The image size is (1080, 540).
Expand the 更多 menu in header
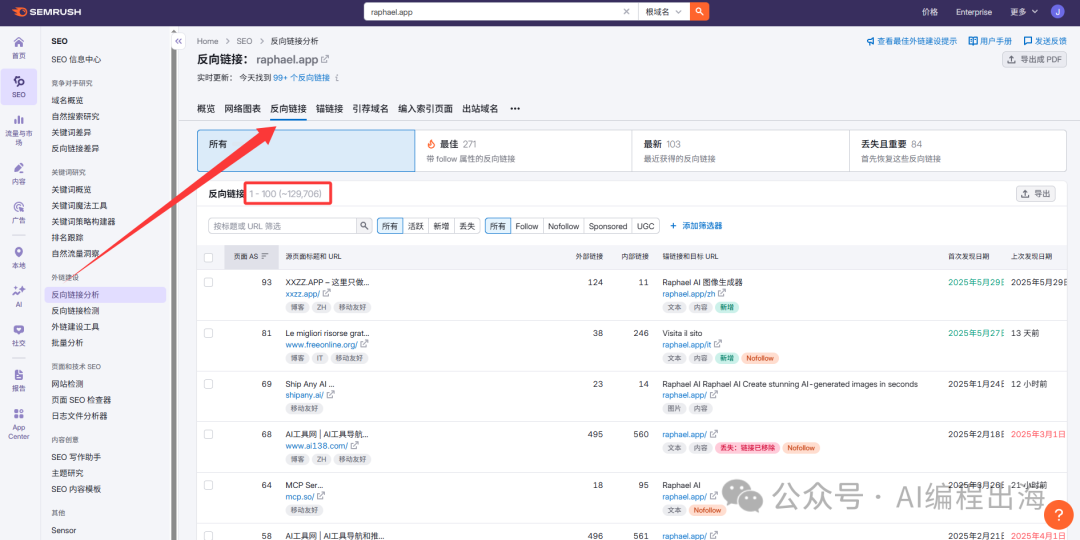1022,12
